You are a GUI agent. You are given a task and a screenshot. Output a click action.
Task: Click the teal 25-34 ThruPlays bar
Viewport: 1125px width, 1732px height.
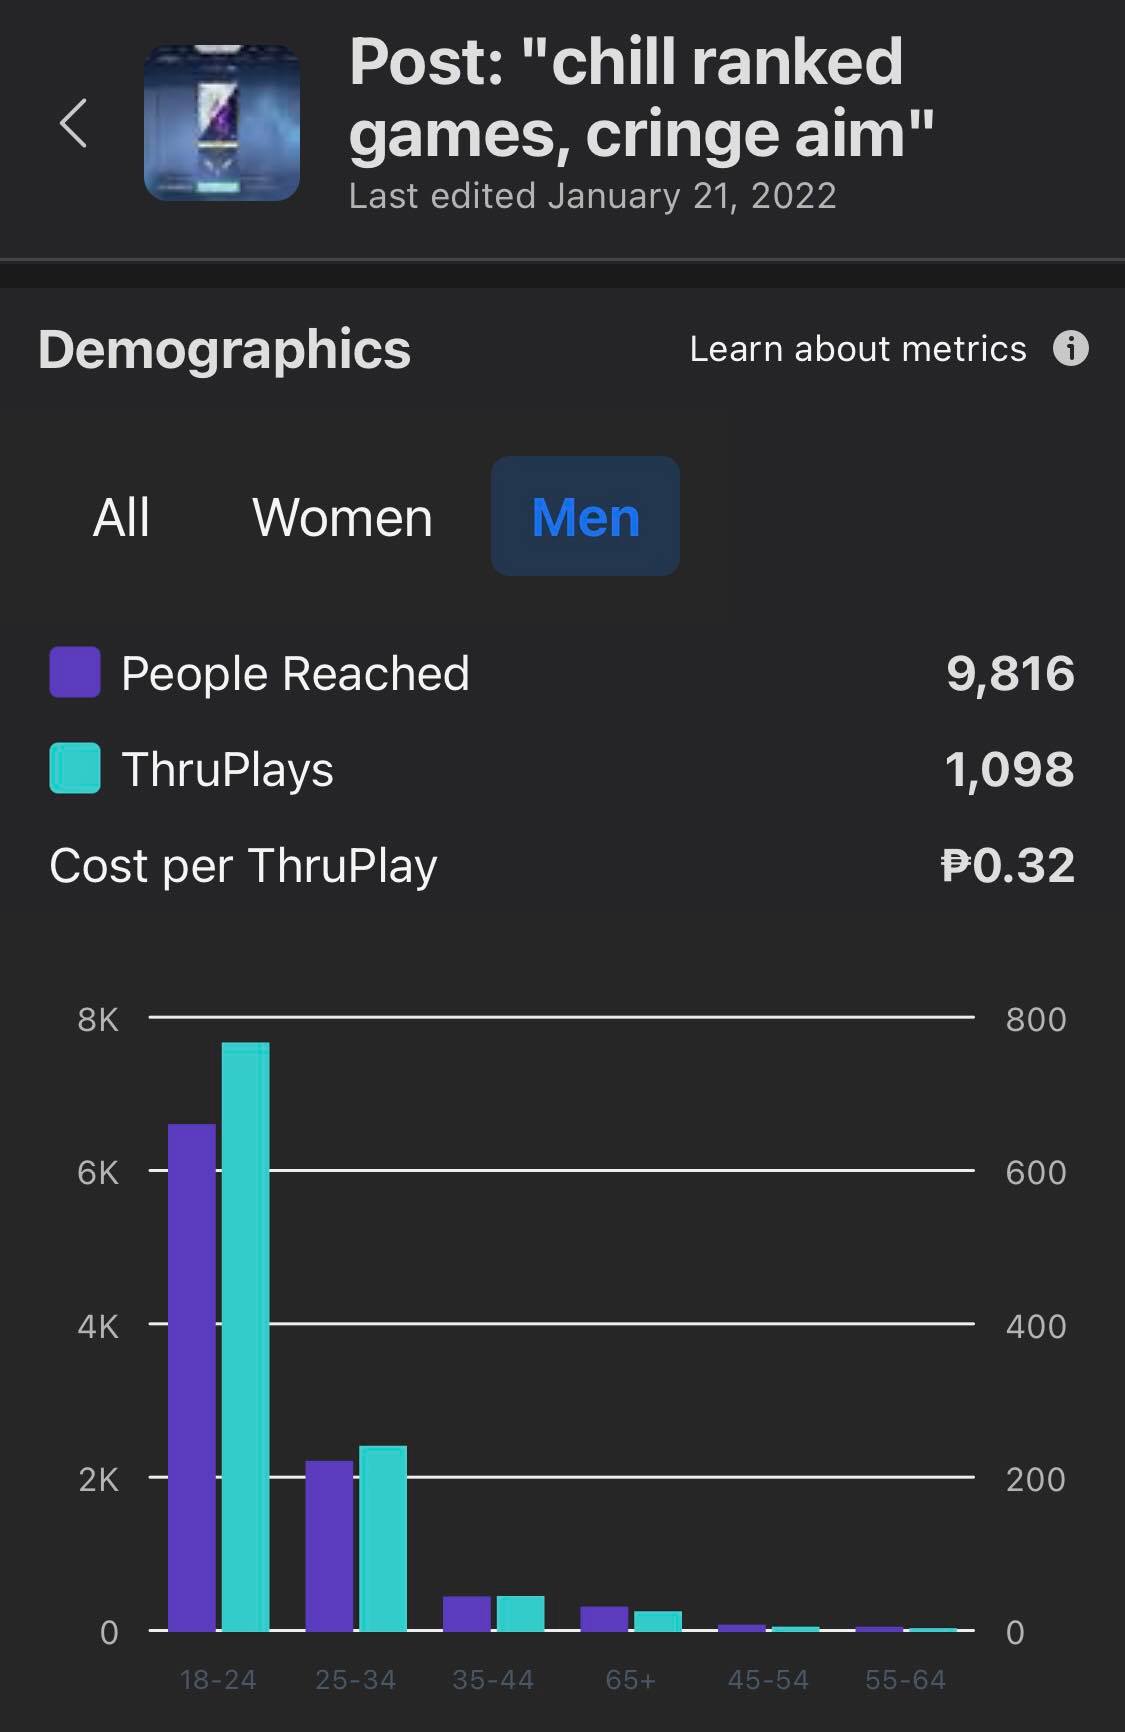point(383,1538)
